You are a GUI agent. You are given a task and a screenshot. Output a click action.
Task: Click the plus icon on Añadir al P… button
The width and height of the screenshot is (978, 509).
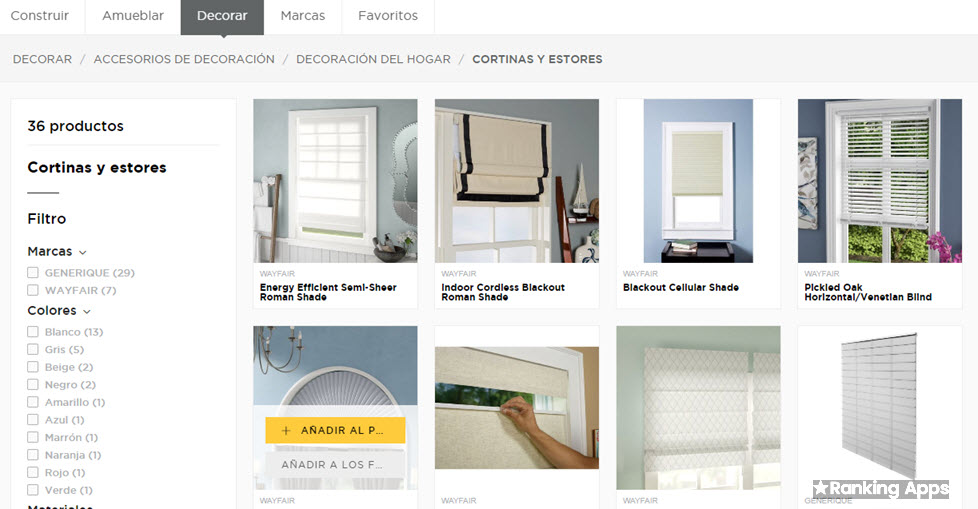tap(286, 430)
